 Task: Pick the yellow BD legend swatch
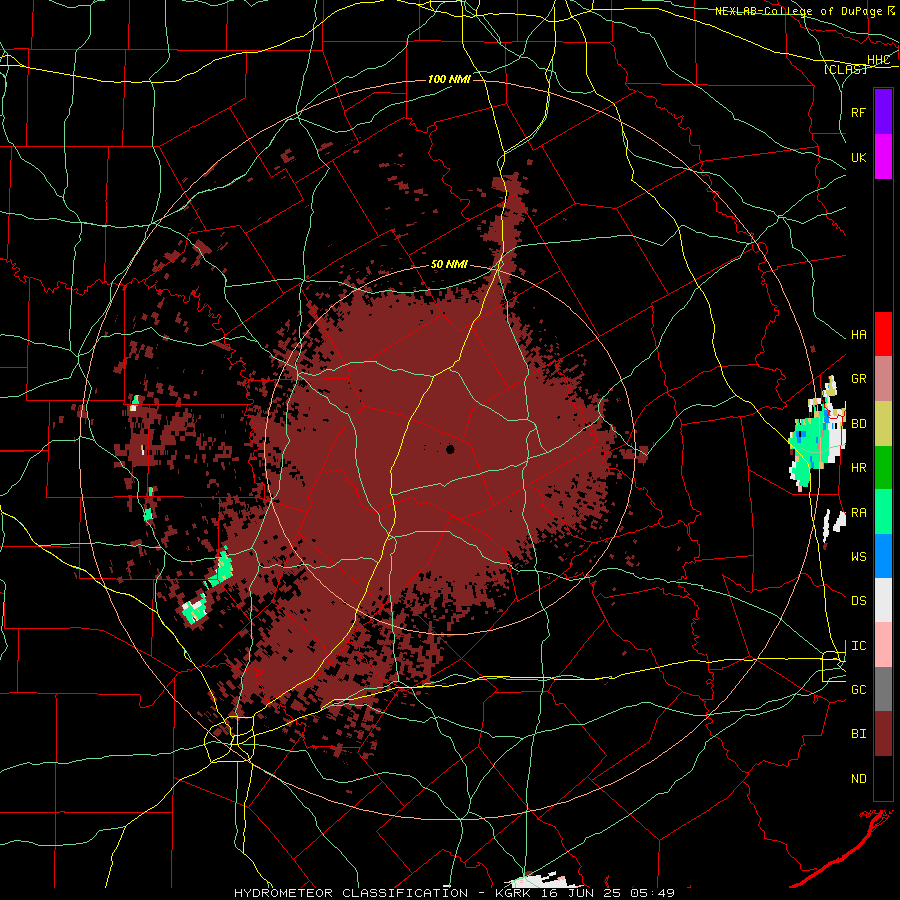[x=883, y=424]
